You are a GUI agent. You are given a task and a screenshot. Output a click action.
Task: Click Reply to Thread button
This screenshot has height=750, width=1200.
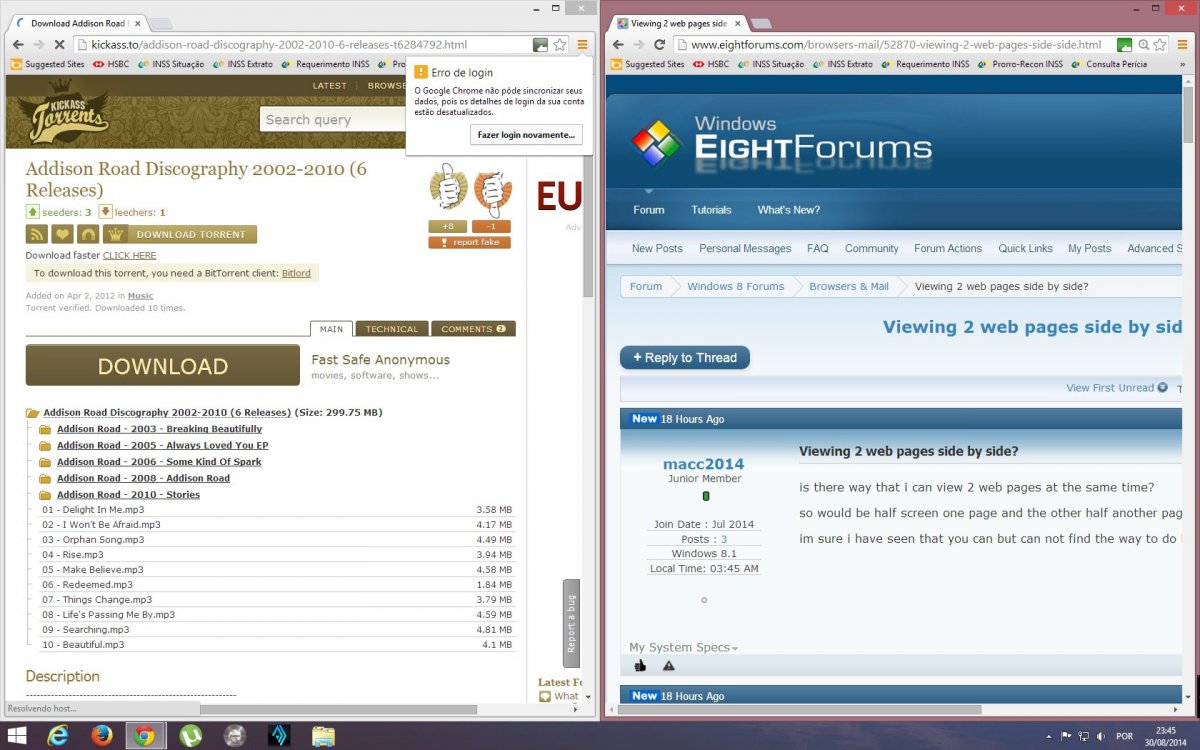click(x=685, y=357)
